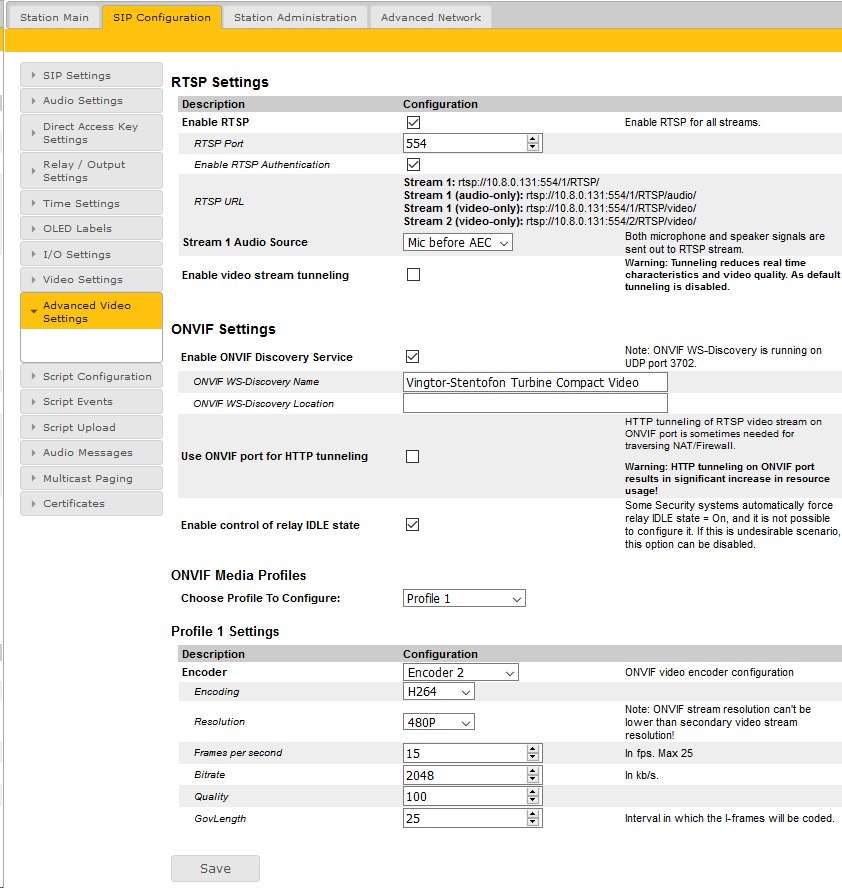
Task: Disable ONVIF Discovery Service checkbox
Action: 413,357
